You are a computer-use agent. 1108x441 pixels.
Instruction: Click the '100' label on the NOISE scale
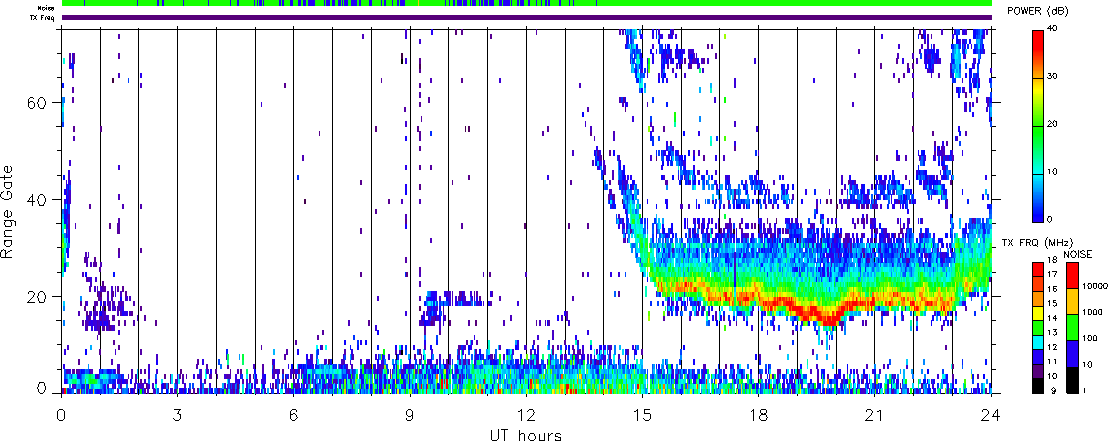coord(1090,338)
